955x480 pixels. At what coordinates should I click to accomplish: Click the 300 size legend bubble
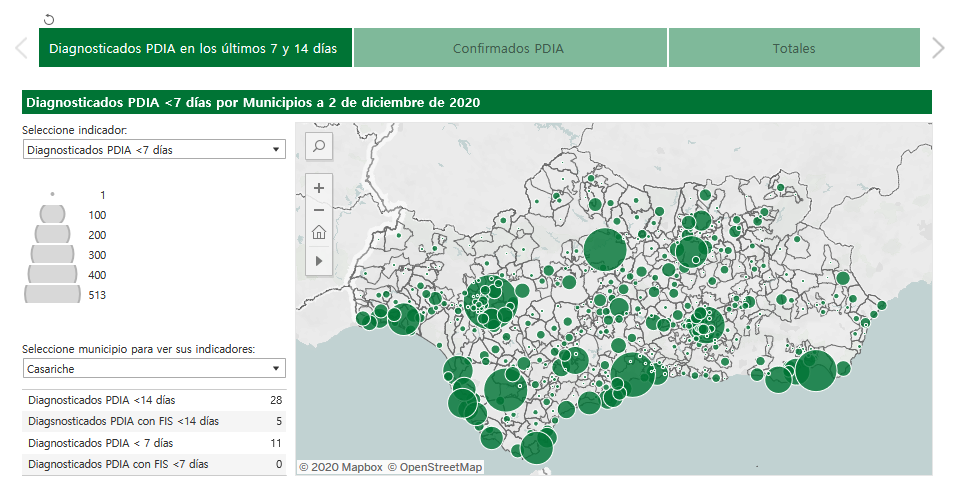(52, 254)
